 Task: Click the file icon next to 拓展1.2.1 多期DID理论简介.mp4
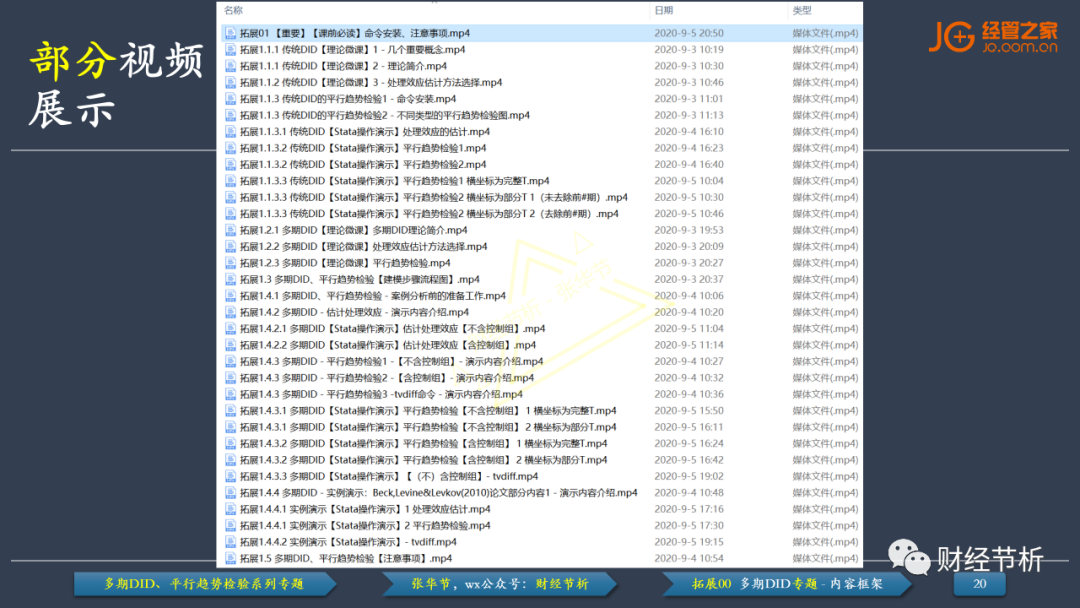(x=231, y=230)
